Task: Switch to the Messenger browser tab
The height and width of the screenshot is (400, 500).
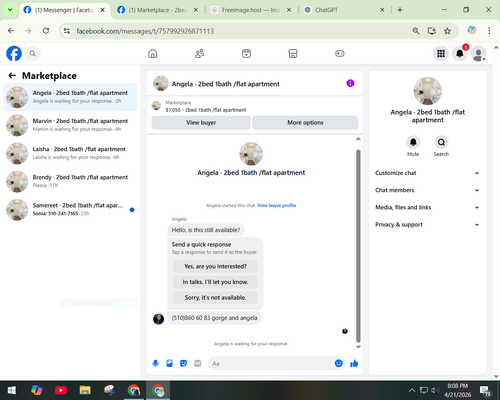Action: tap(64, 10)
